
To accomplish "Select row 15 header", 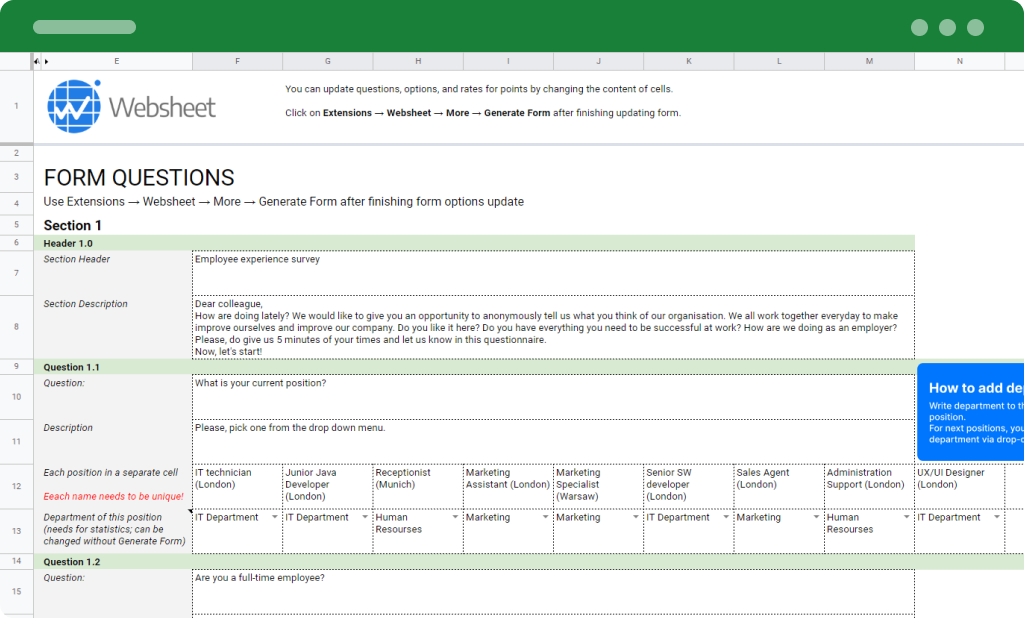I will coord(16,591).
